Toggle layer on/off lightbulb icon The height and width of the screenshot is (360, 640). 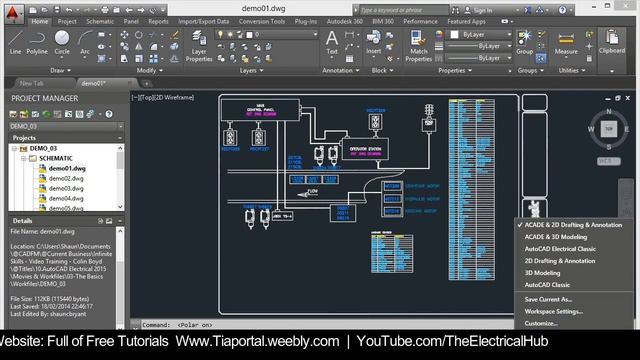tap(220, 34)
